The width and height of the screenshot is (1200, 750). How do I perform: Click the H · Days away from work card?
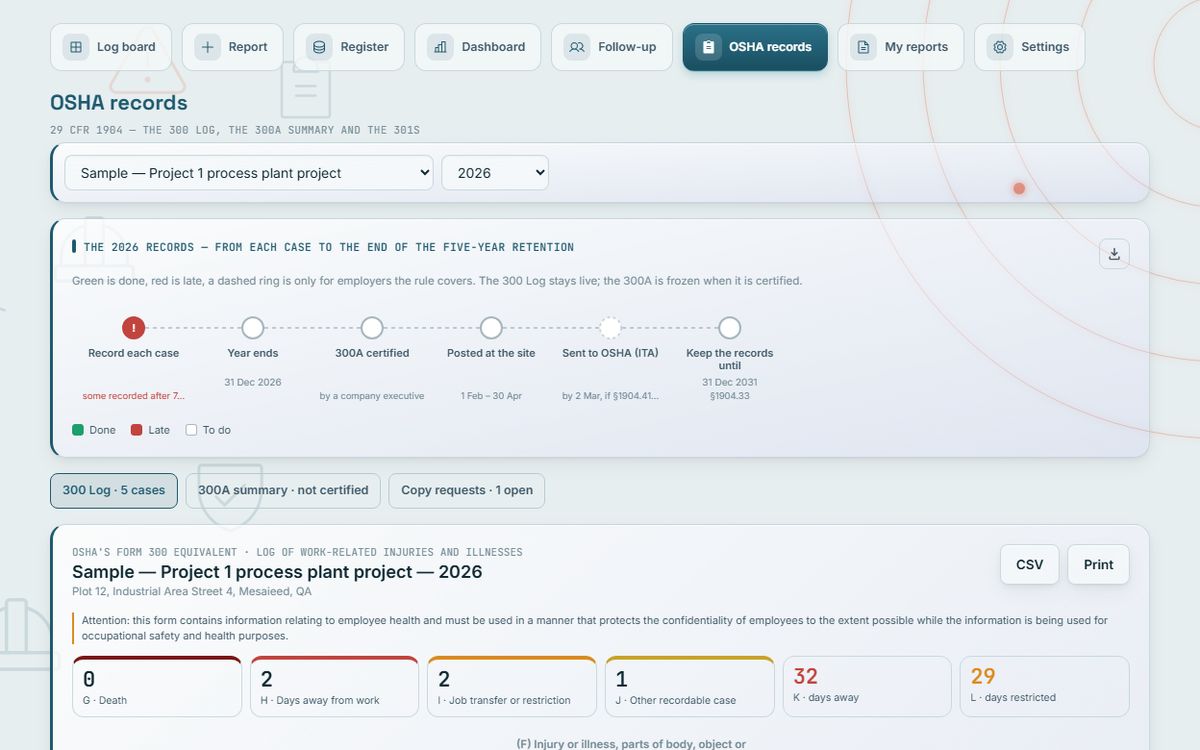tap(334, 686)
